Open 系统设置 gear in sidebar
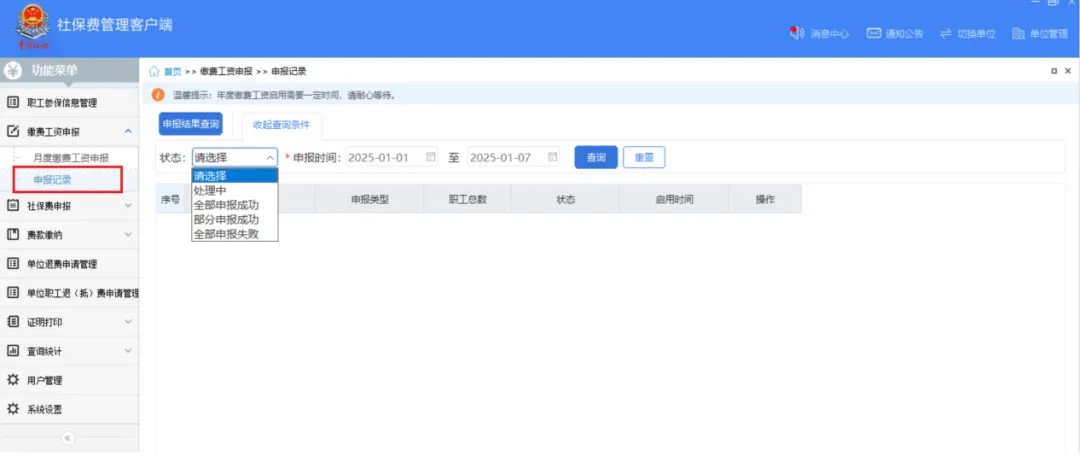The image size is (1080, 462). (x=13, y=409)
